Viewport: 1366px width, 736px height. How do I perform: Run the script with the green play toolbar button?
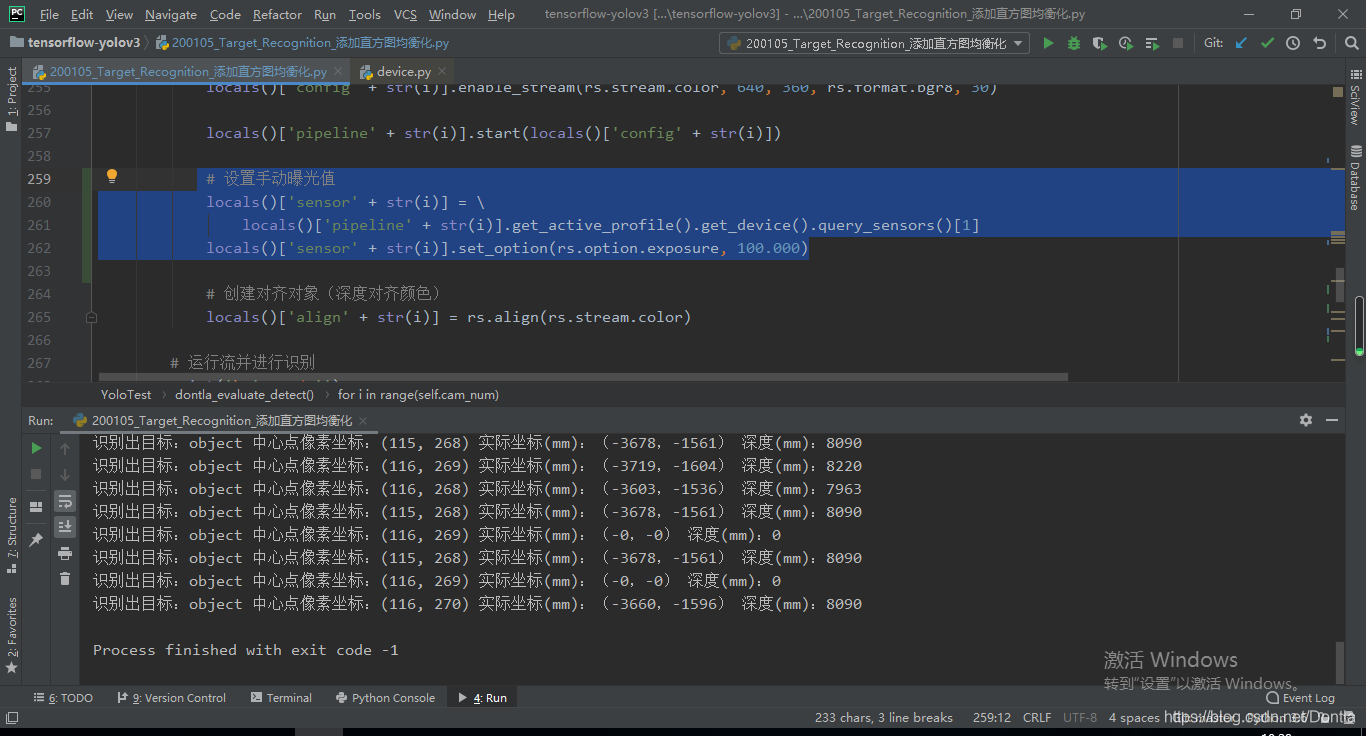[x=1048, y=43]
